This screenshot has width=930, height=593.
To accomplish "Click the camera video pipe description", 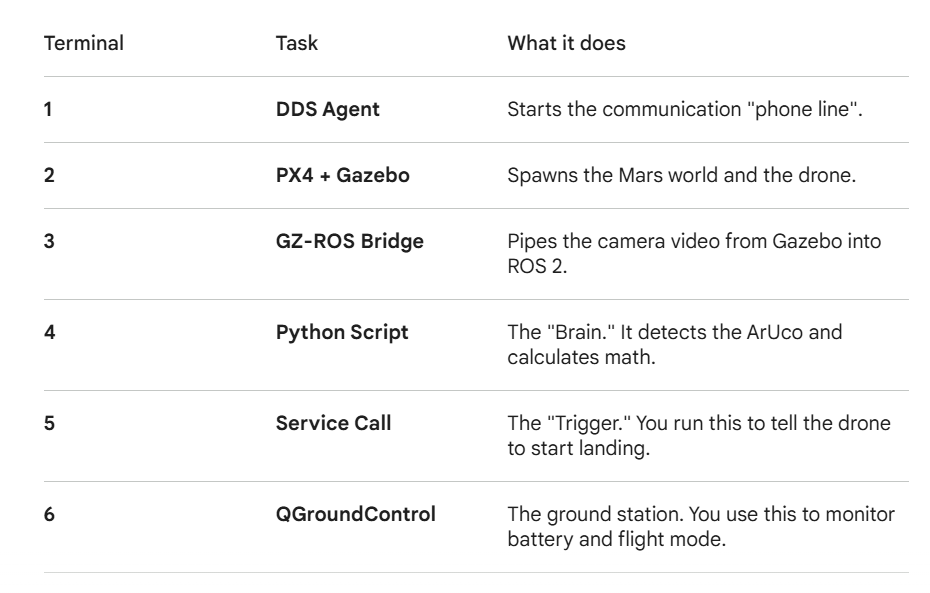I will click(695, 254).
